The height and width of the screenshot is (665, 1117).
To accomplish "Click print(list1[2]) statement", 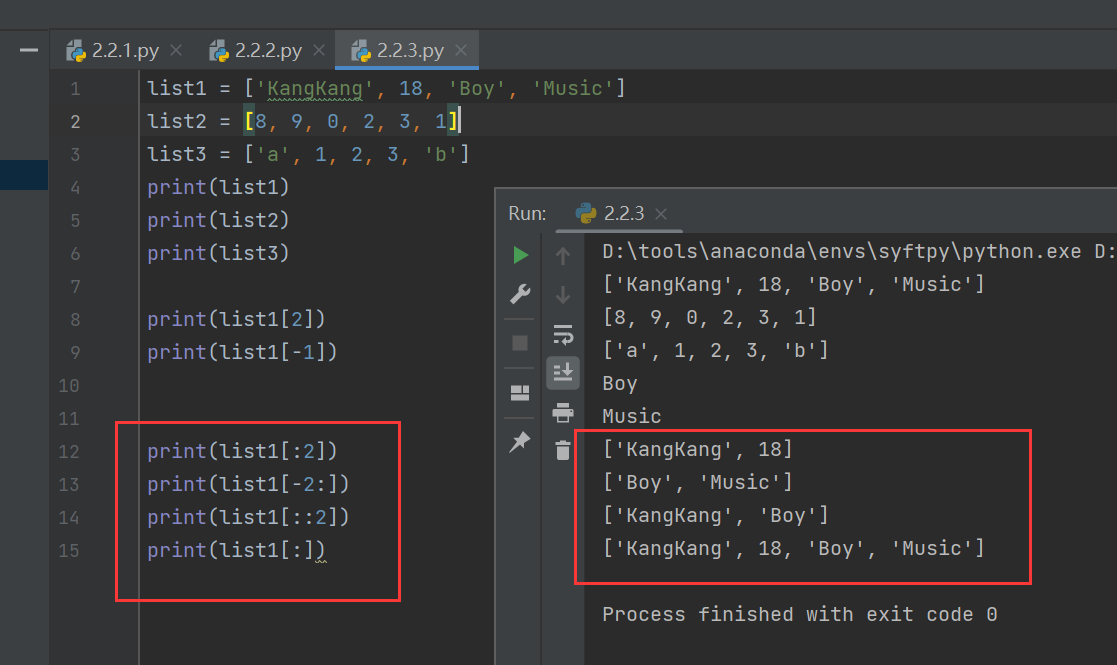I will point(236,319).
